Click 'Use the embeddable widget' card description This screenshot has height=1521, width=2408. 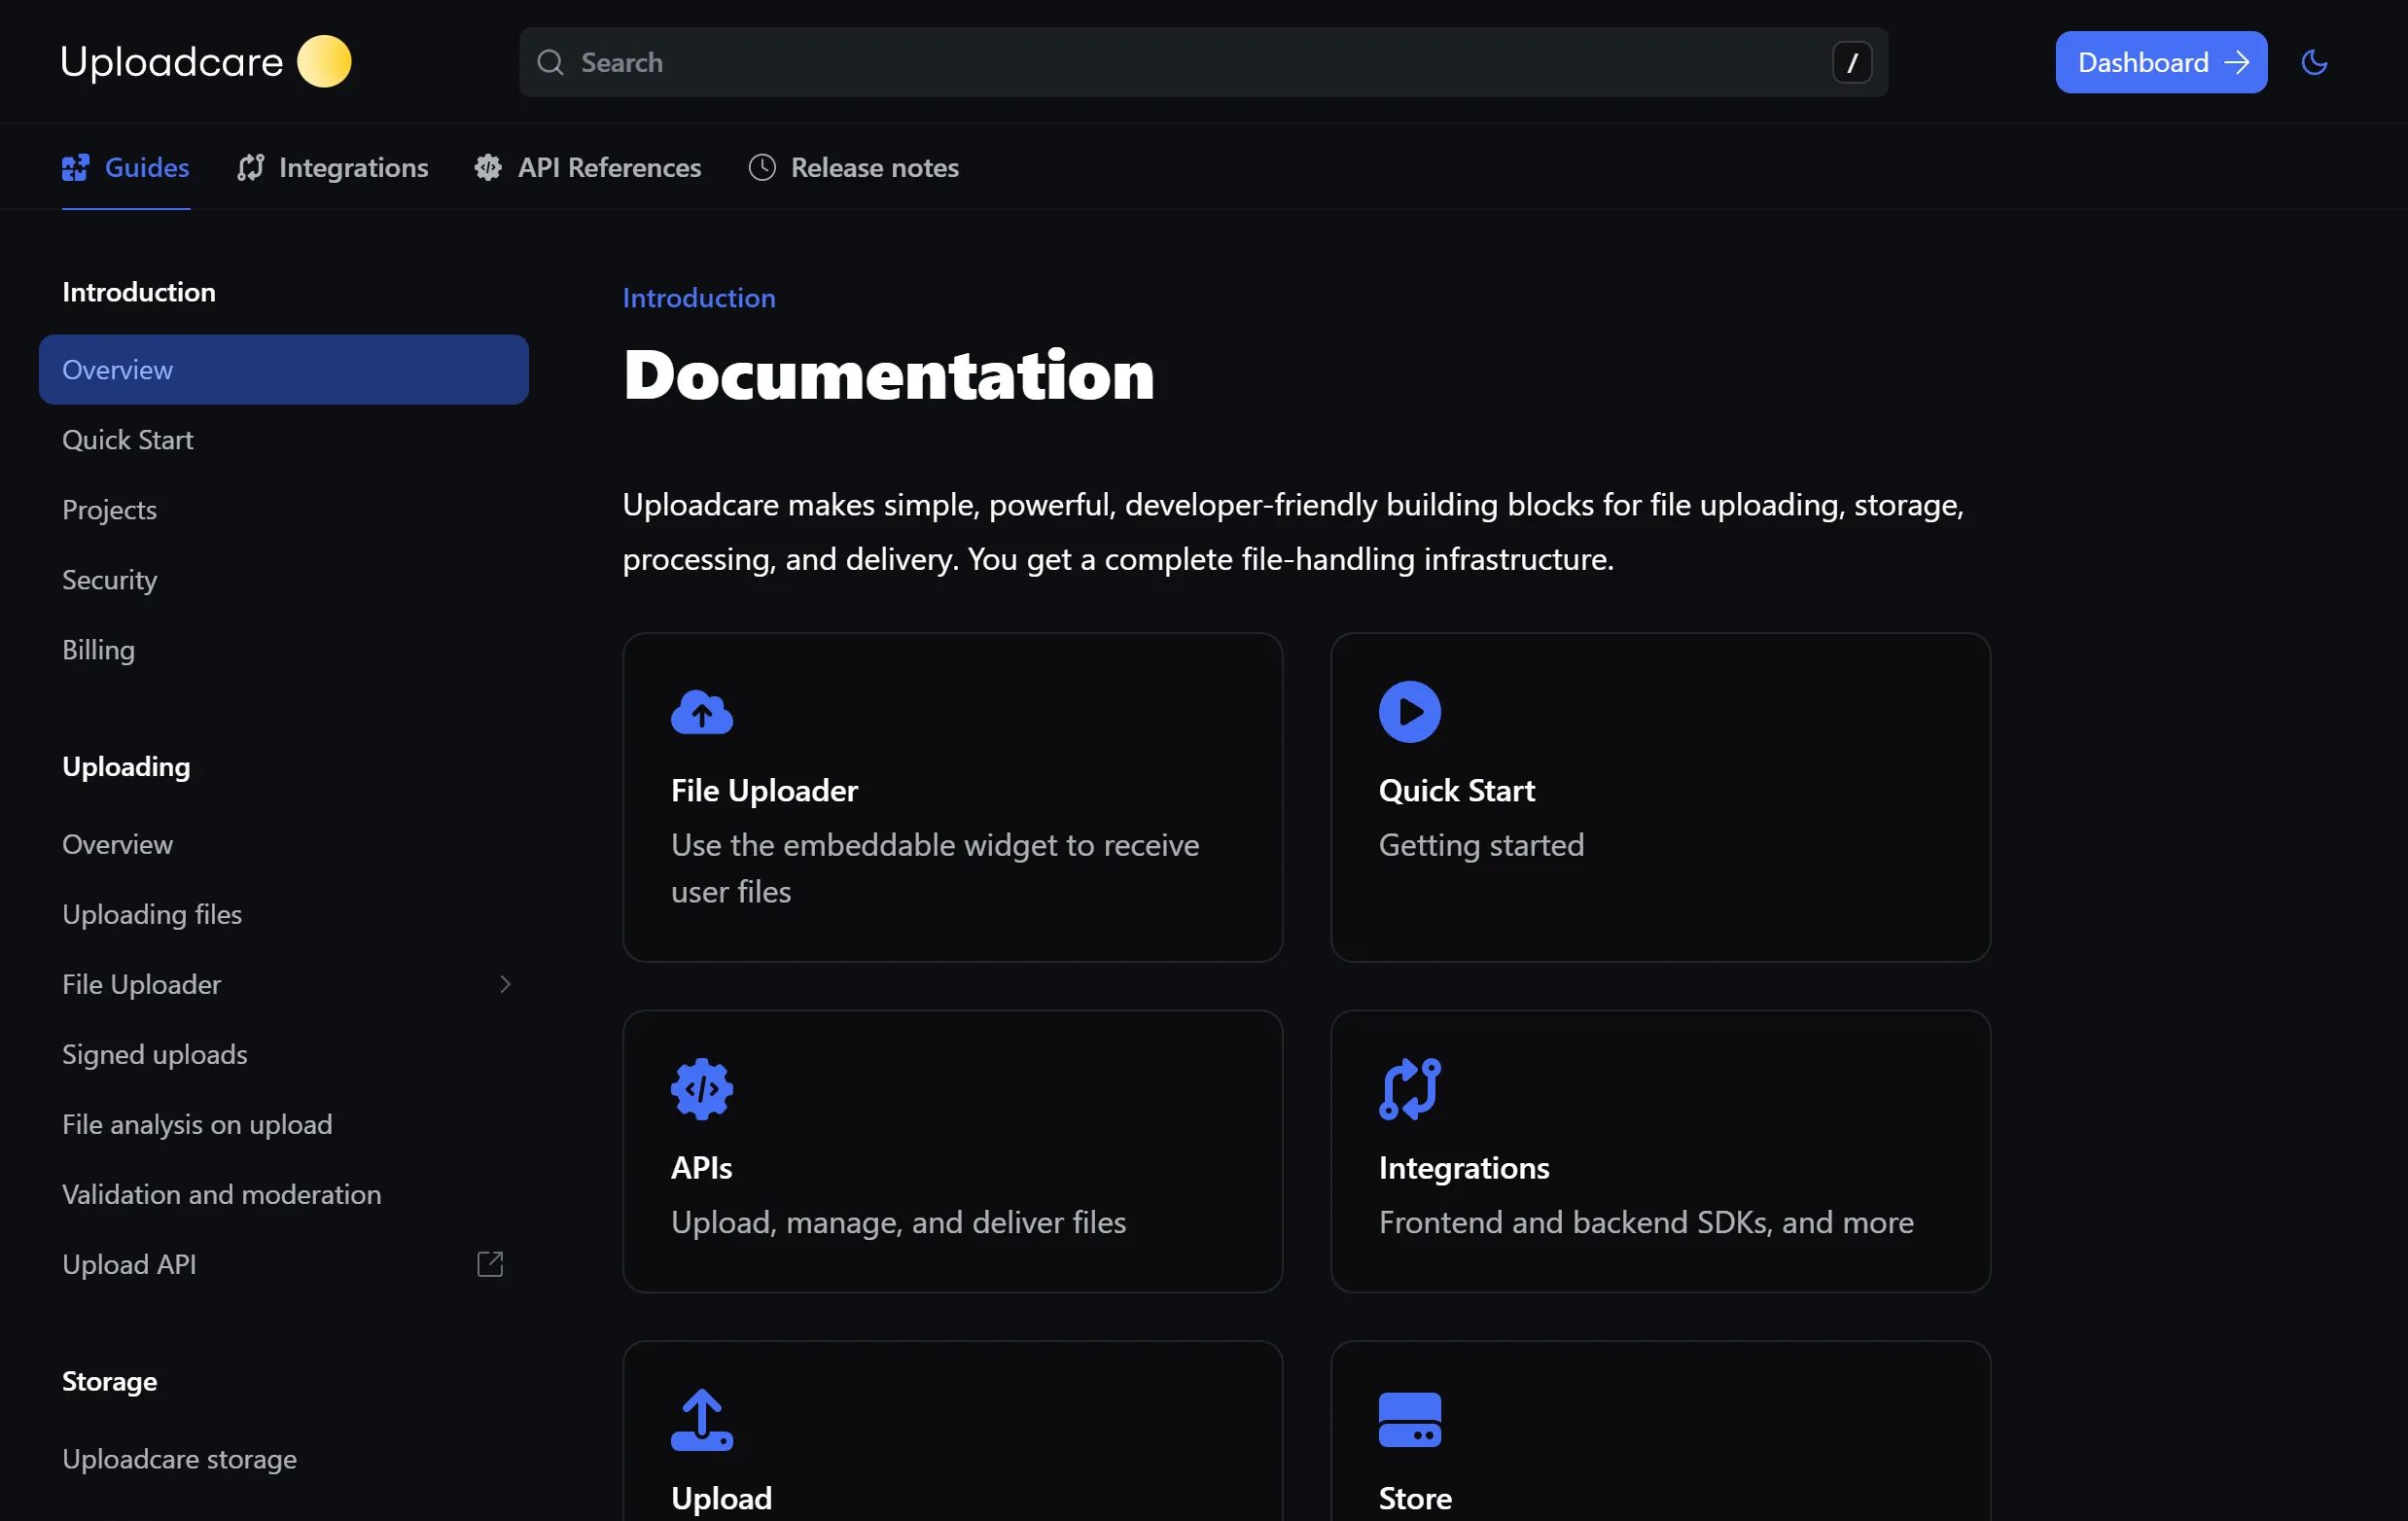pyautogui.click(x=935, y=868)
